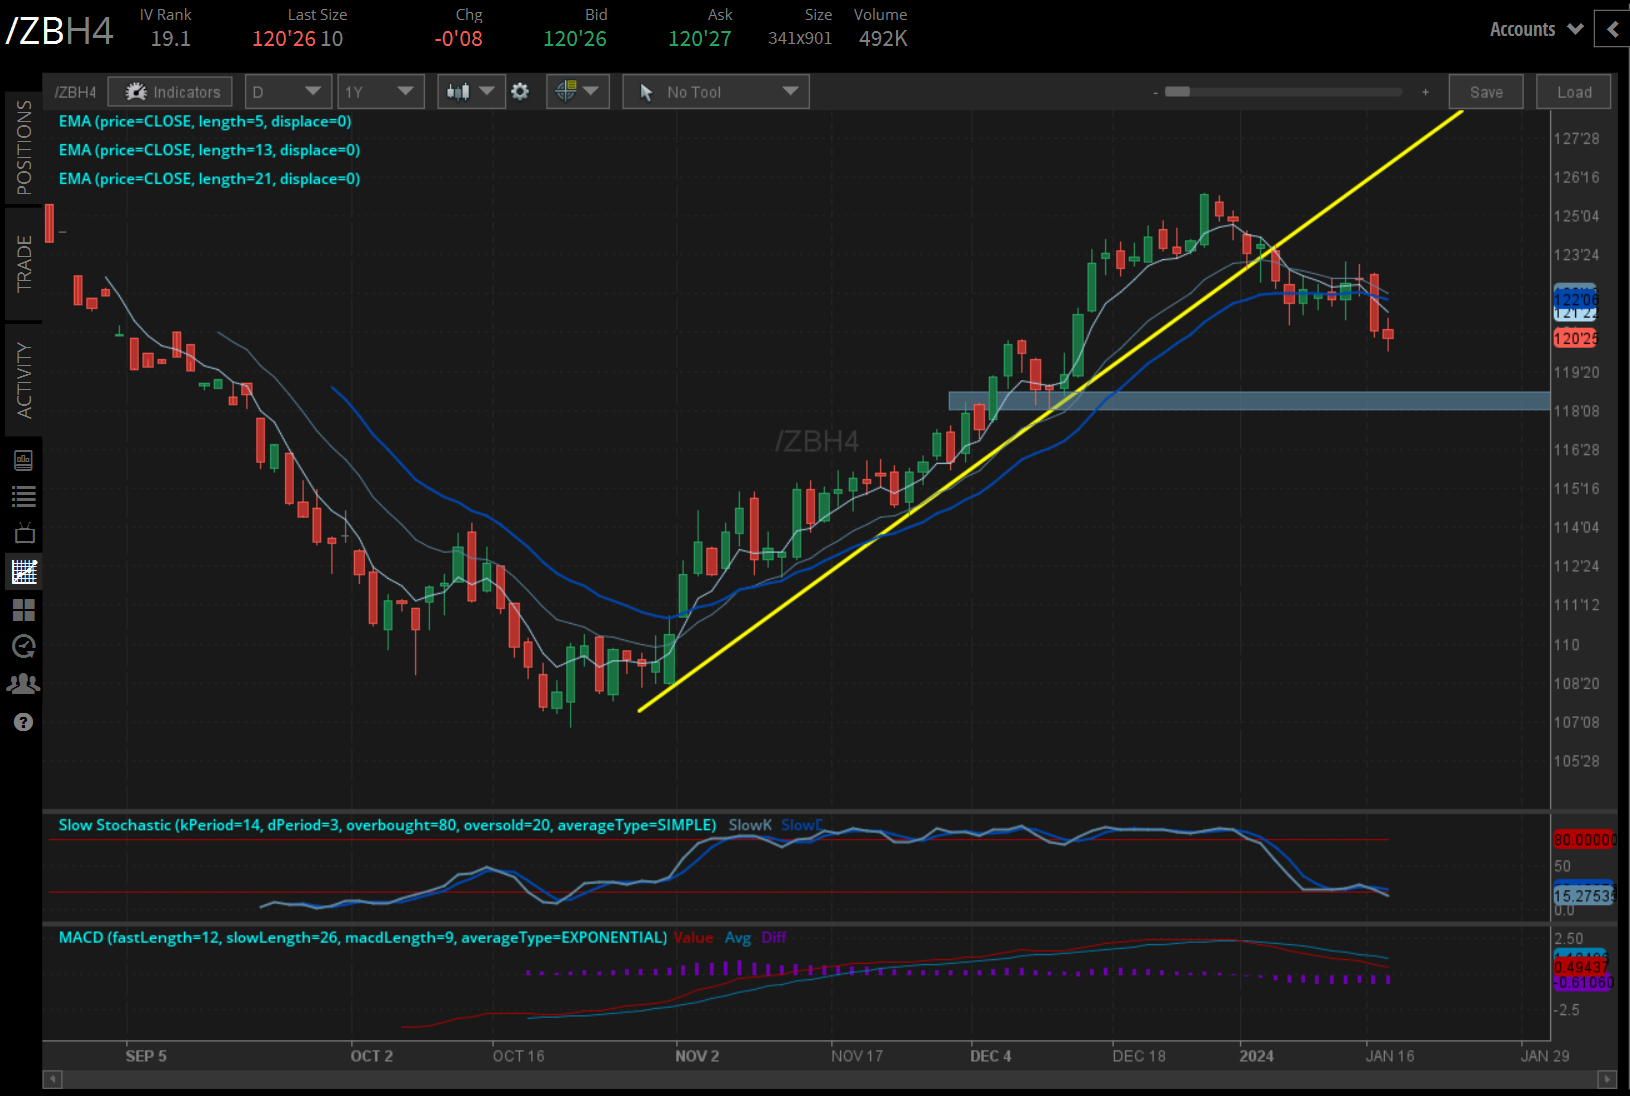Image resolution: width=1630 pixels, height=1096 pixels.
Task: Click the Last Size value 120'26 10
Action: coord(297,39)
